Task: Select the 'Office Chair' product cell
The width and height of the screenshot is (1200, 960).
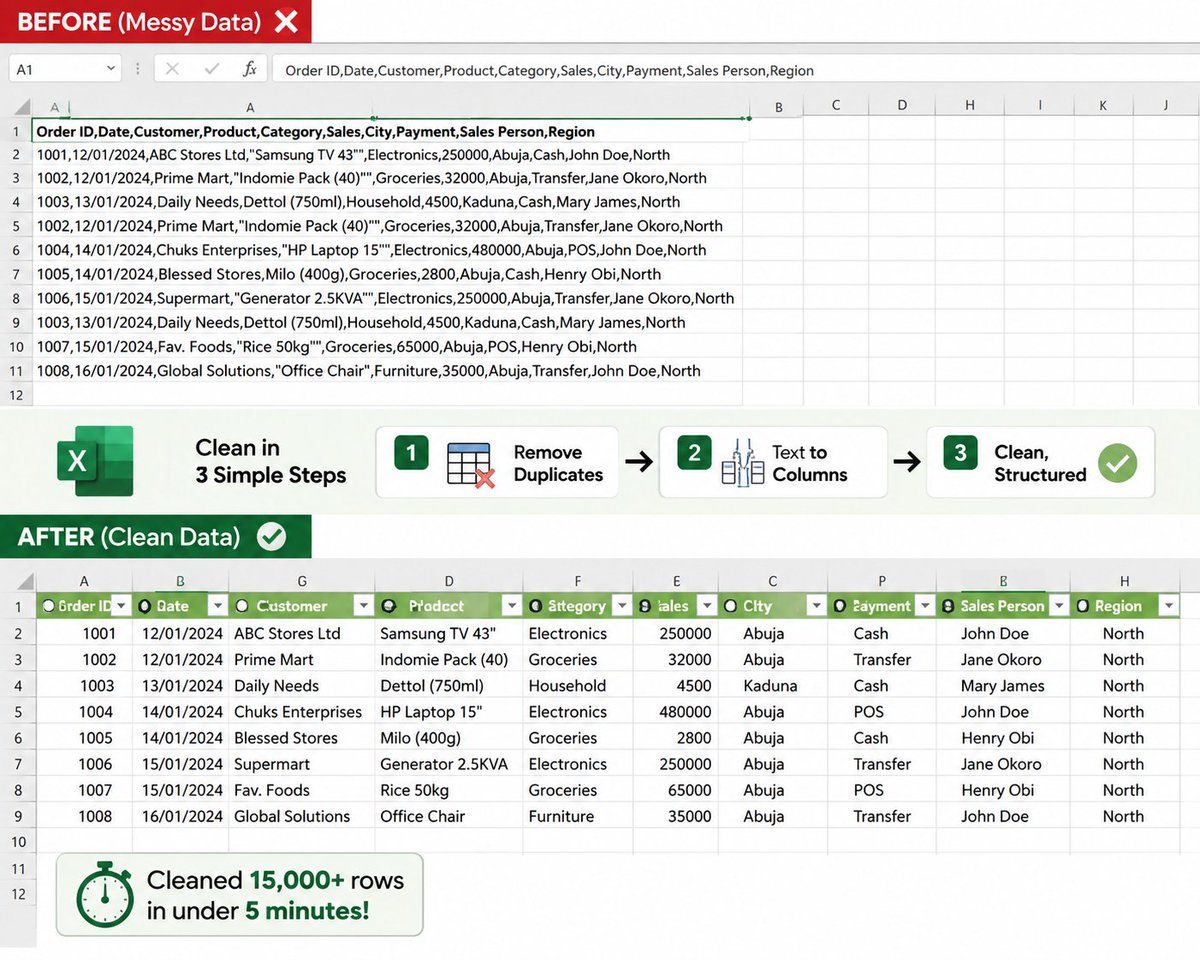Action: point(449,816)
